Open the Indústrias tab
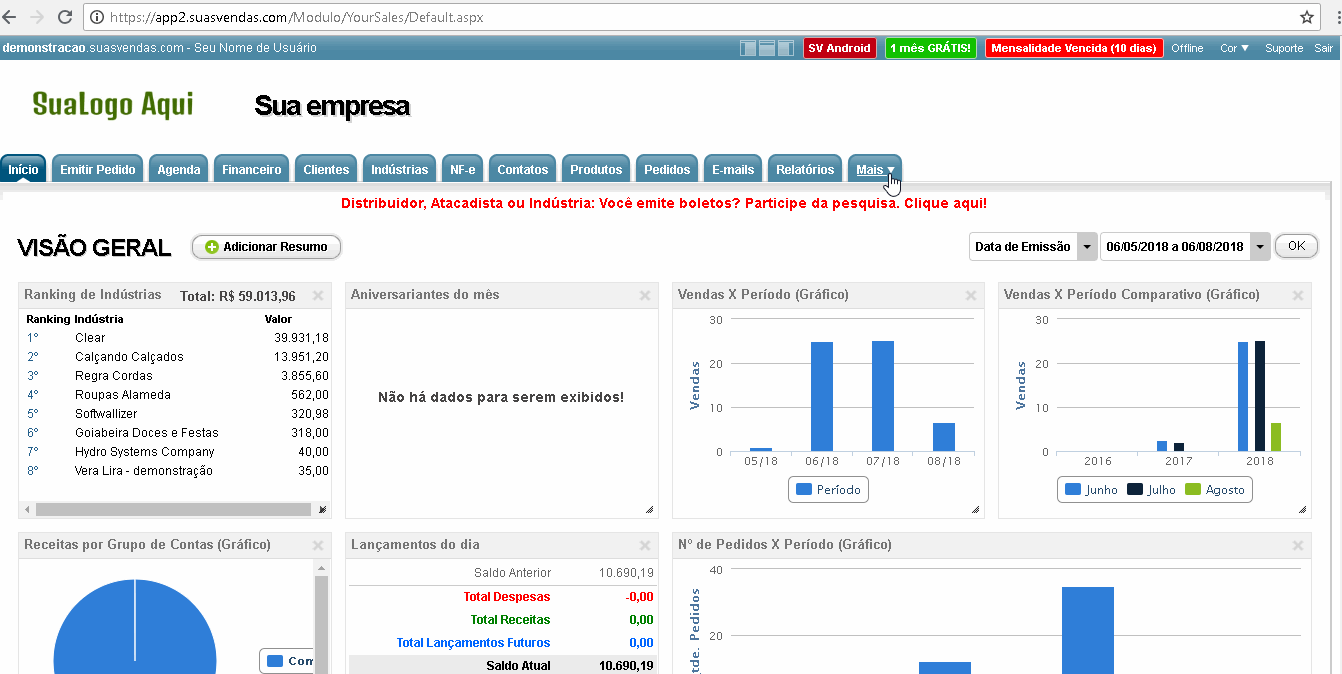Screen dimensions: 1342x674 (400, 169)
